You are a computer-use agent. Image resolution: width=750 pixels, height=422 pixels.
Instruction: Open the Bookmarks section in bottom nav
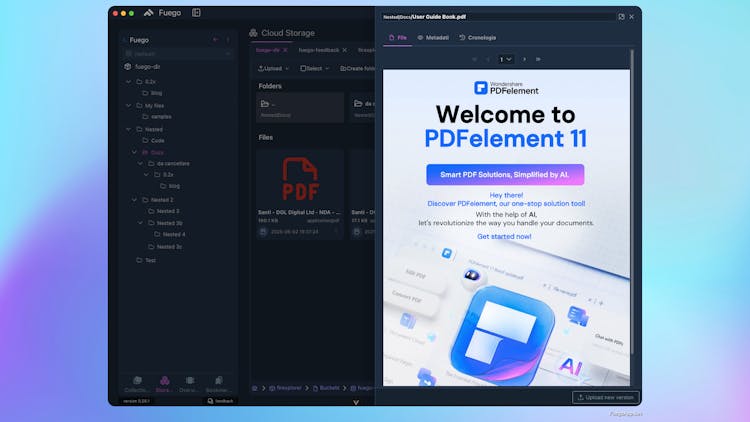[218, 384]
